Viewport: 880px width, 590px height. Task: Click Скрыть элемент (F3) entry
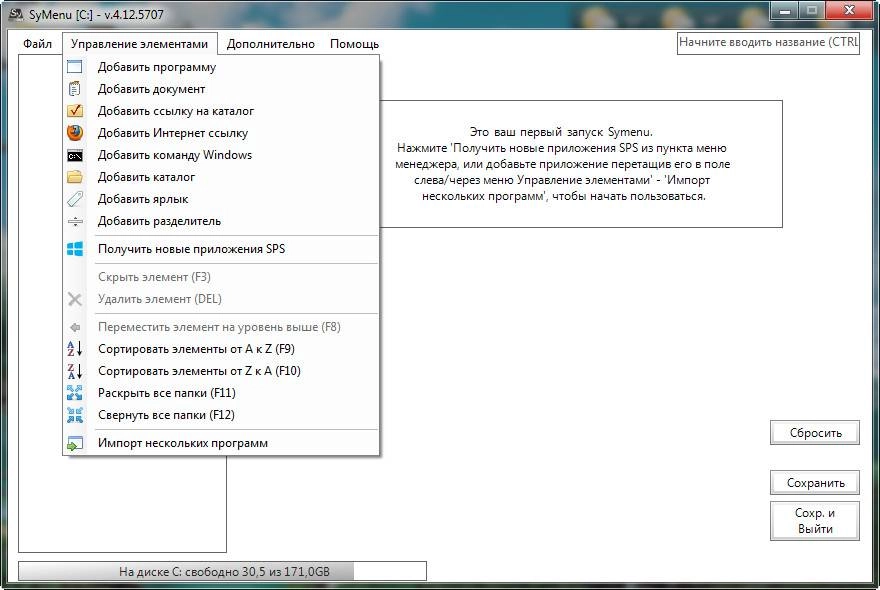pos(221,277)
